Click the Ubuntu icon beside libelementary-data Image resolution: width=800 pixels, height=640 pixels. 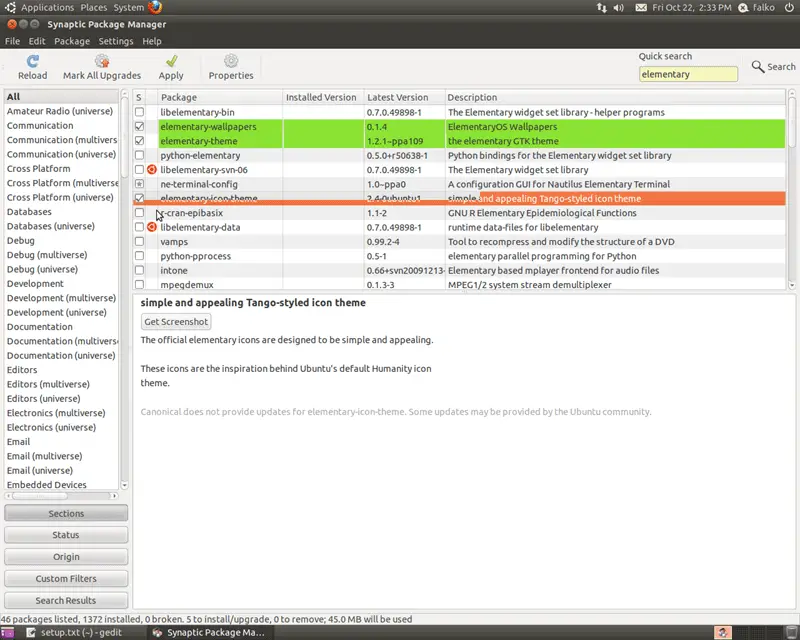[152, 227]
